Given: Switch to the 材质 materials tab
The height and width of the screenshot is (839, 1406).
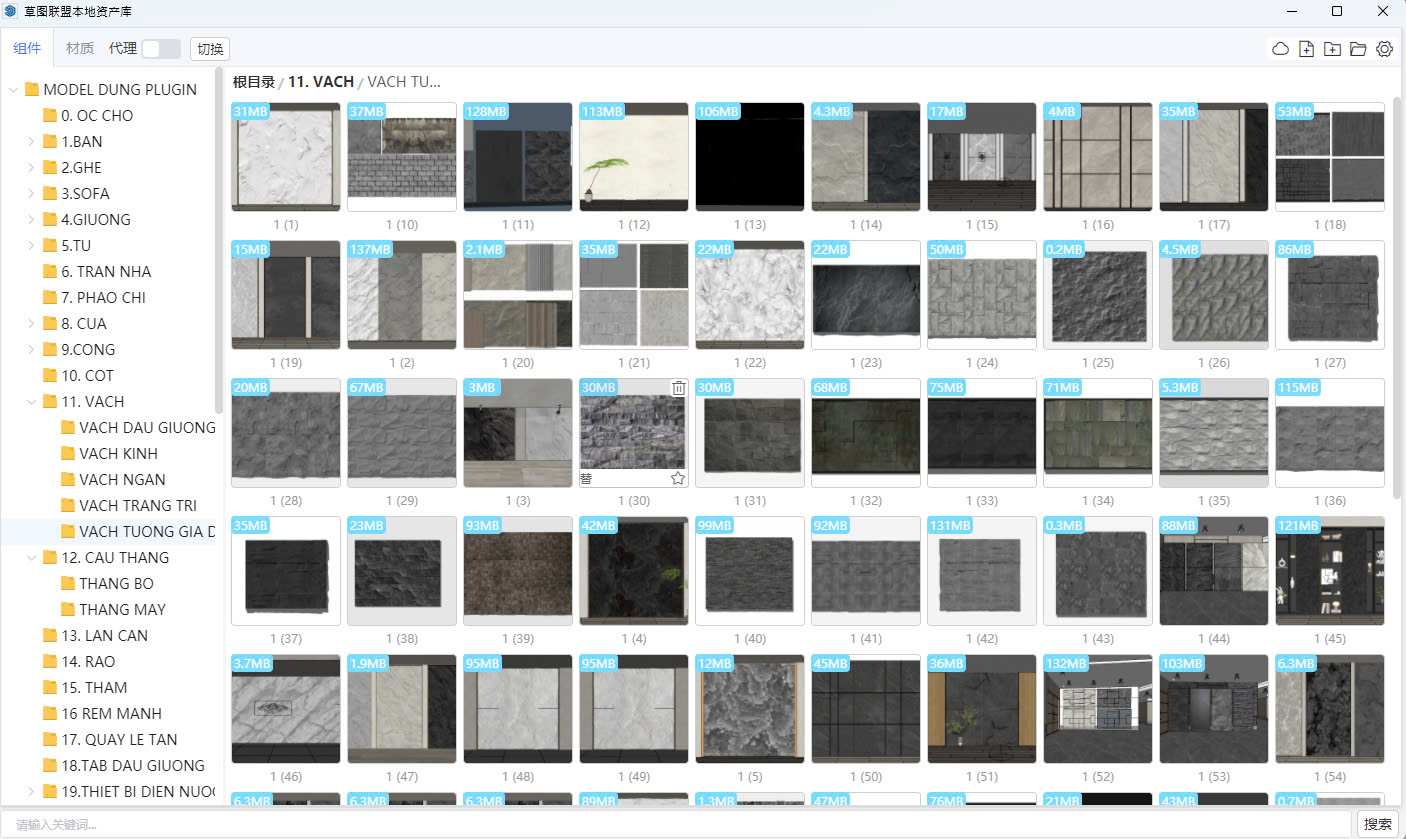Looking at the screenshot, I should tap(79, 49).
